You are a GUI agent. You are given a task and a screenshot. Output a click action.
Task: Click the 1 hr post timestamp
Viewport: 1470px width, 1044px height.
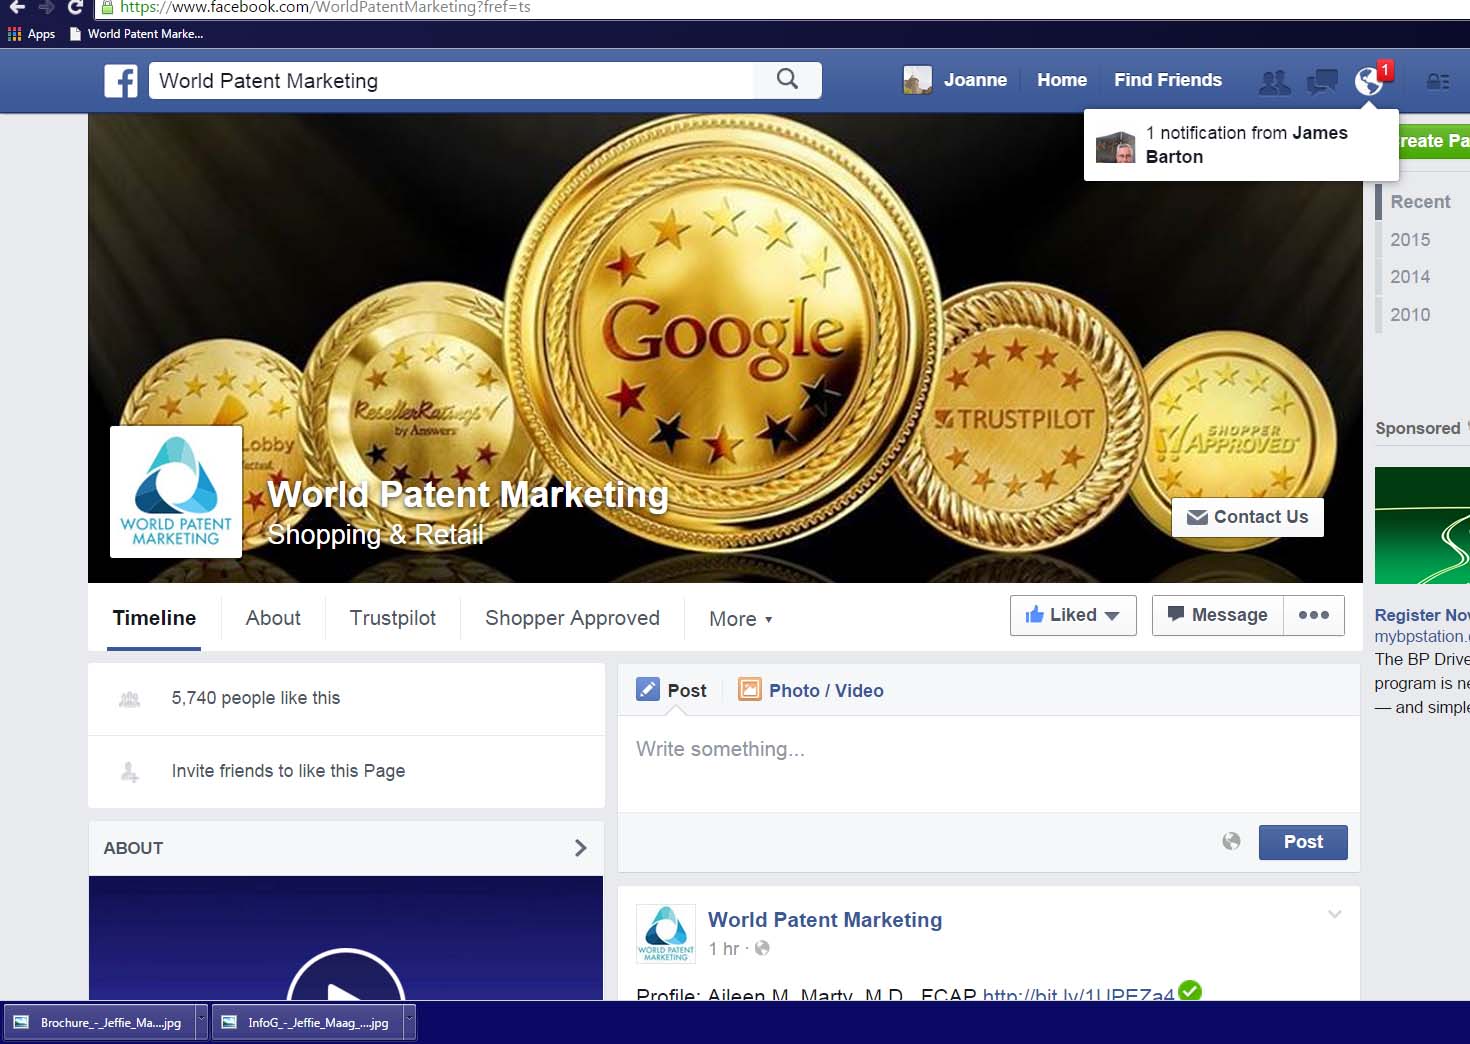pos(723,949)
